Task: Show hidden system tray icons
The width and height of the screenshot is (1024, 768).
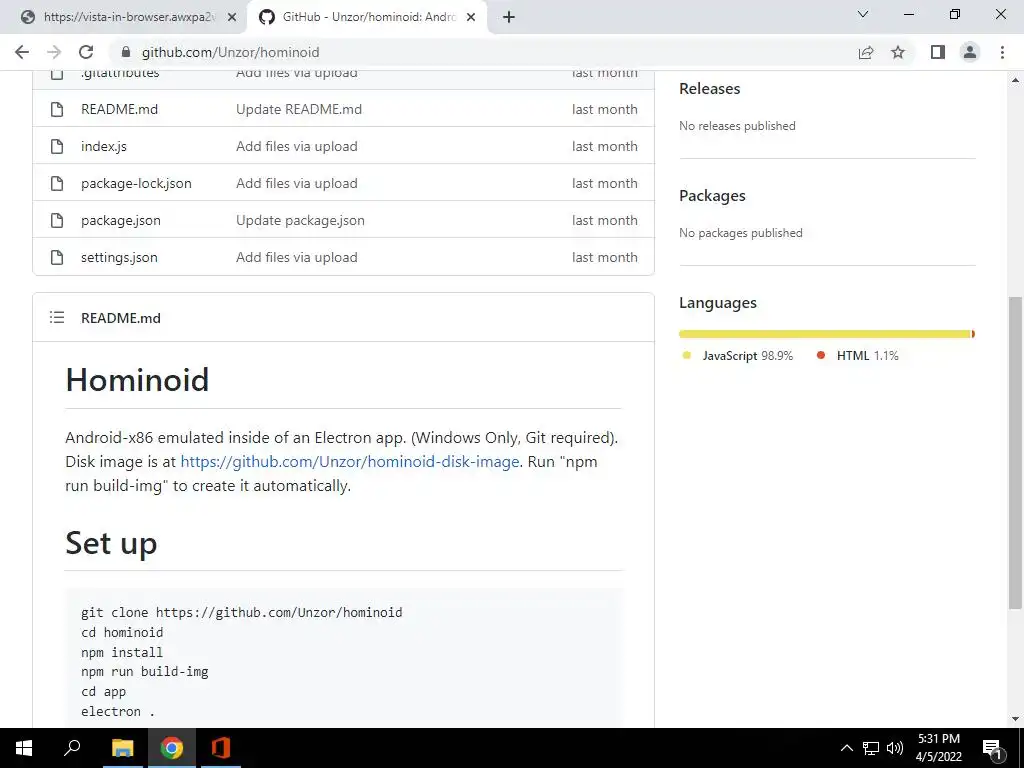Action: [846, 748]
